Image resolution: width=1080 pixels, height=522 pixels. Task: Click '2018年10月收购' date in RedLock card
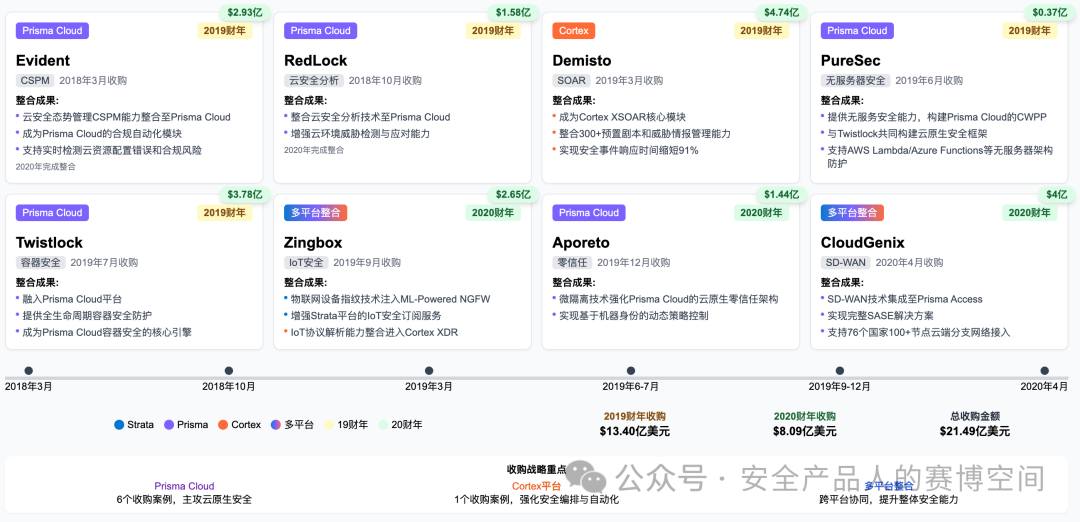click(383, 81)
